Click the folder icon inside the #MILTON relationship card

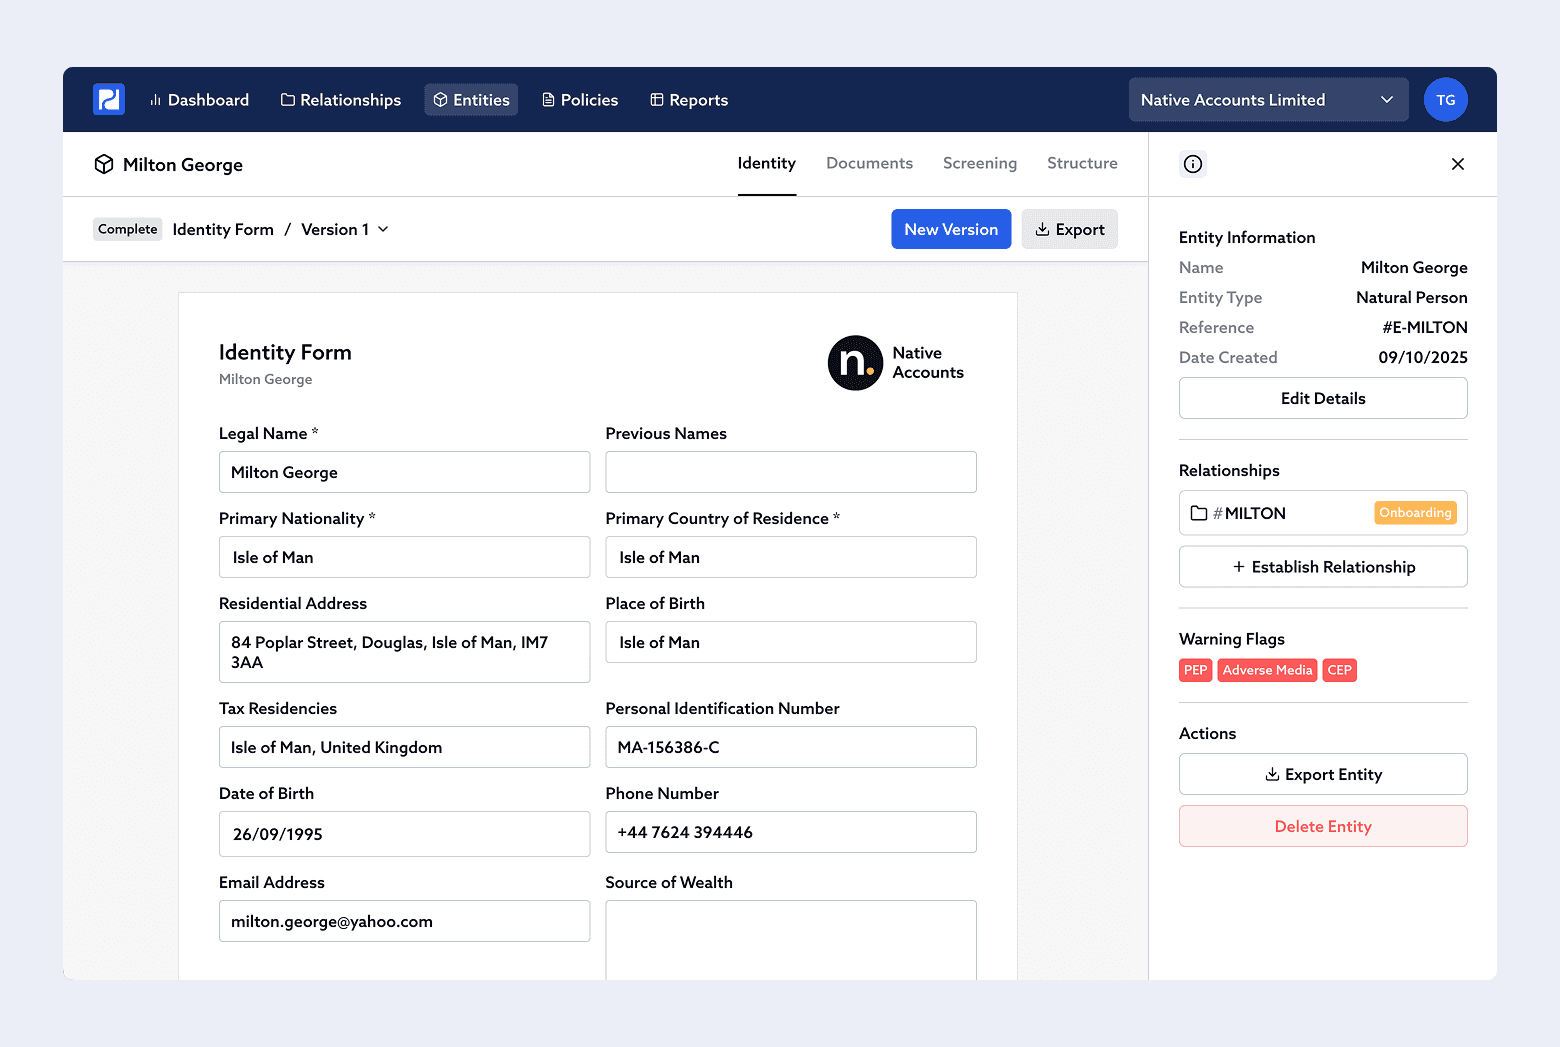pyautogui.click(x=1199, y=513)
